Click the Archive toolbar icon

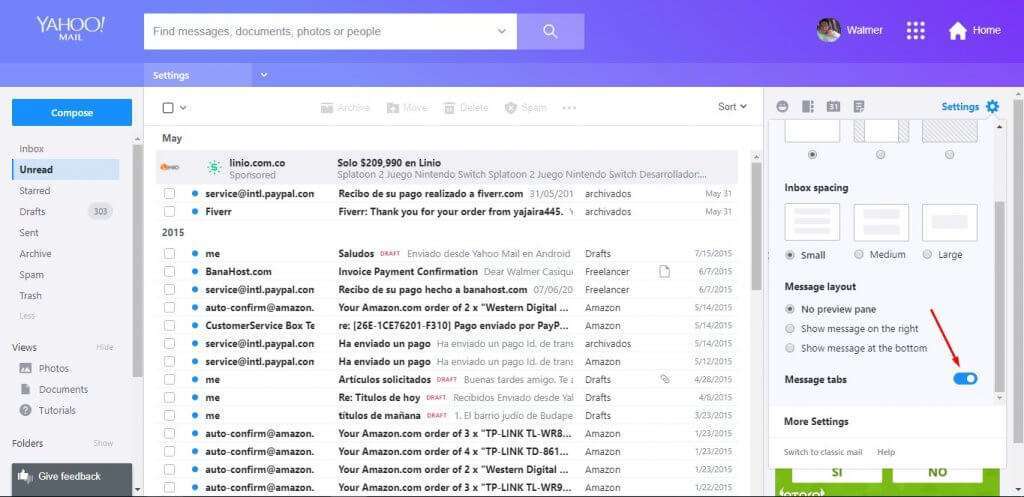[x=327, y=108]
